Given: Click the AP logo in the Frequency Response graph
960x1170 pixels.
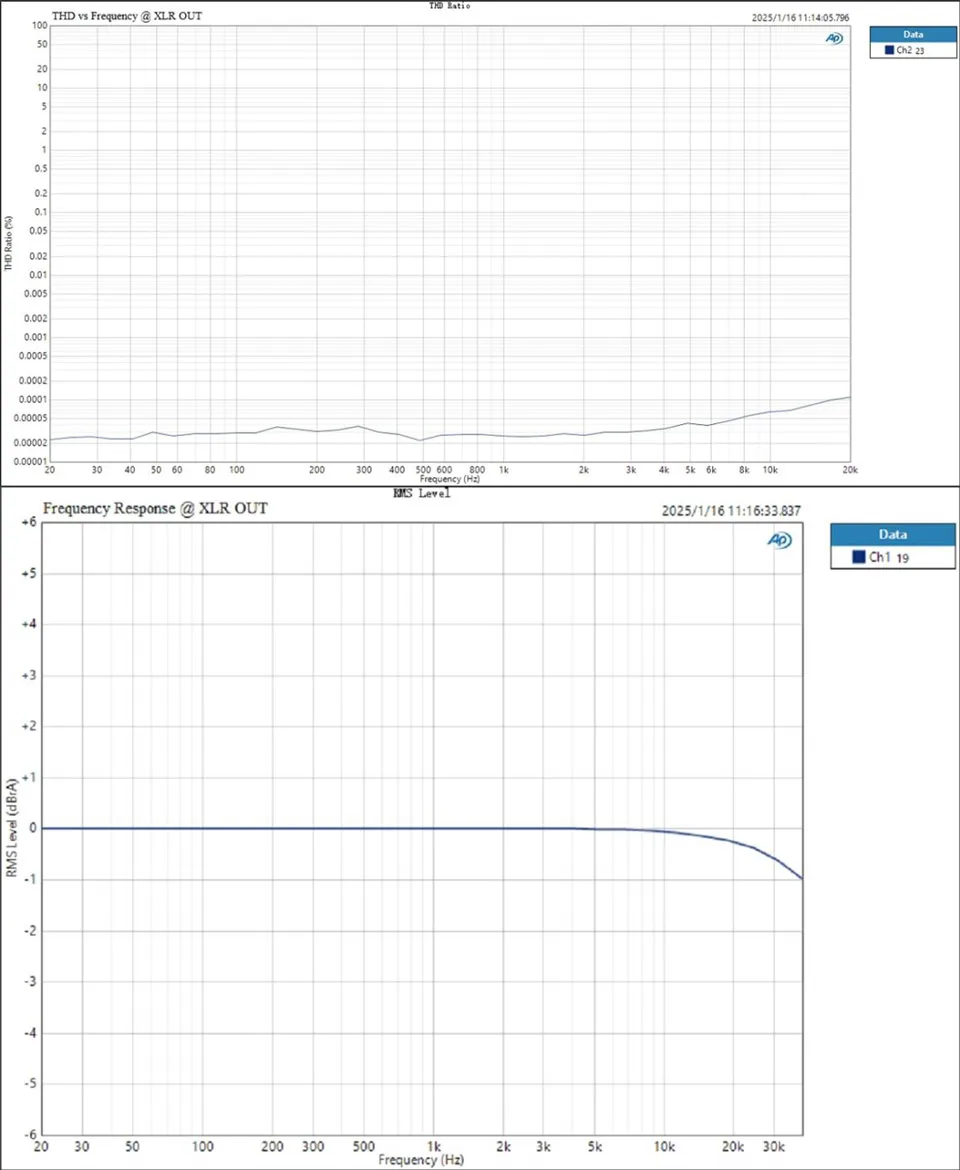Looking at the screenshot, I should (779, 540).
